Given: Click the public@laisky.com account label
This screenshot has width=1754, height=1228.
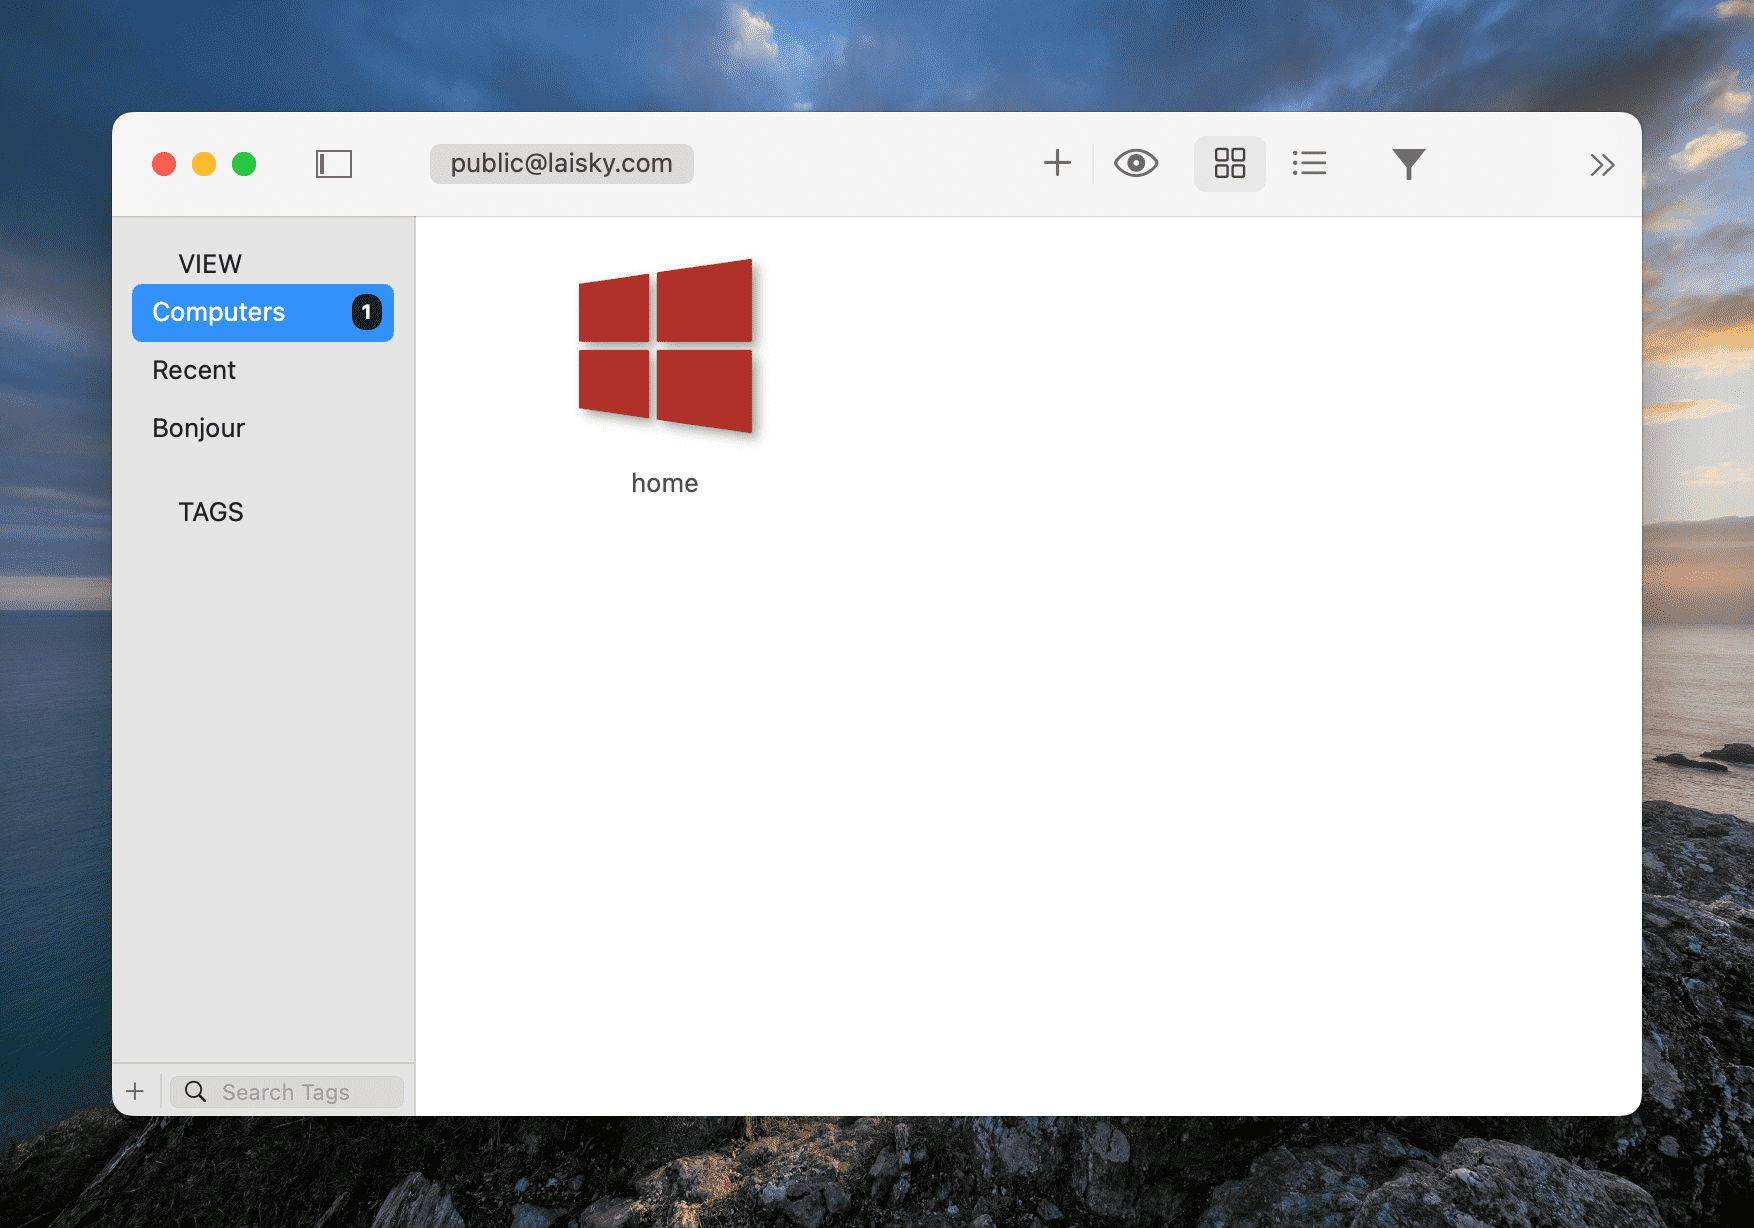Looking at the screenshot, I should (561, 164).
